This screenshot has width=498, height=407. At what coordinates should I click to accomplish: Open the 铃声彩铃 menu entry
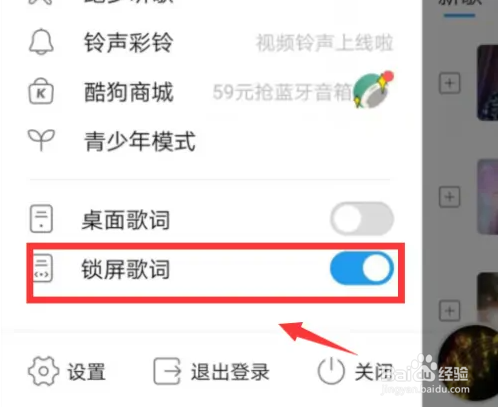pyautogui.click(x=129, y=43)
